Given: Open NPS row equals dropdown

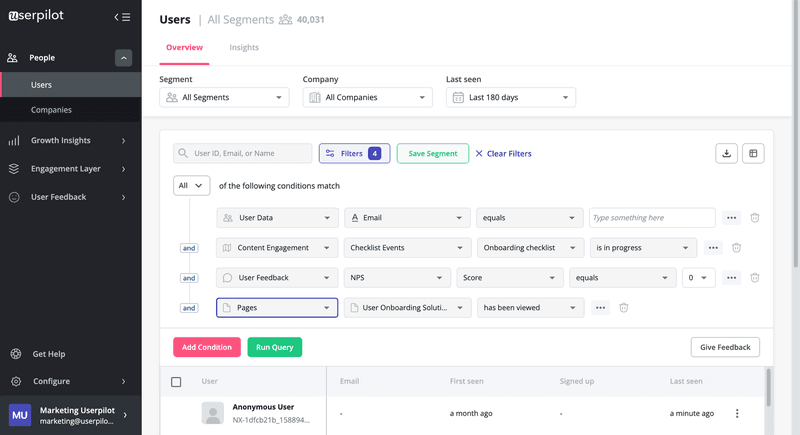Looking at the screenshot, I should (622, 278).
